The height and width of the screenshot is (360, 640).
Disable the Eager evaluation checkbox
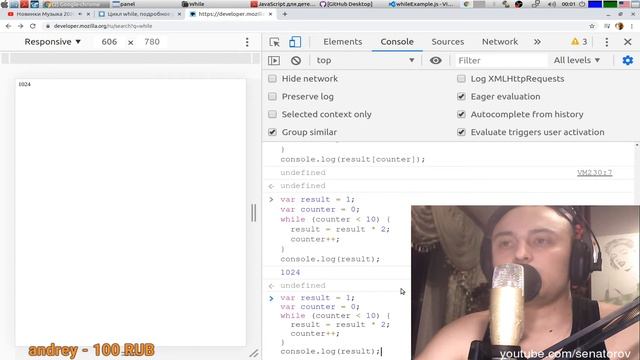(x=461, y=96)
